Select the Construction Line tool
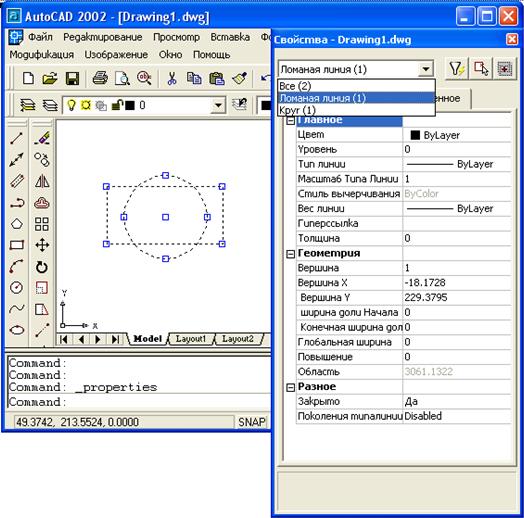This screenshot has height=518, width=524. (16, 160)
